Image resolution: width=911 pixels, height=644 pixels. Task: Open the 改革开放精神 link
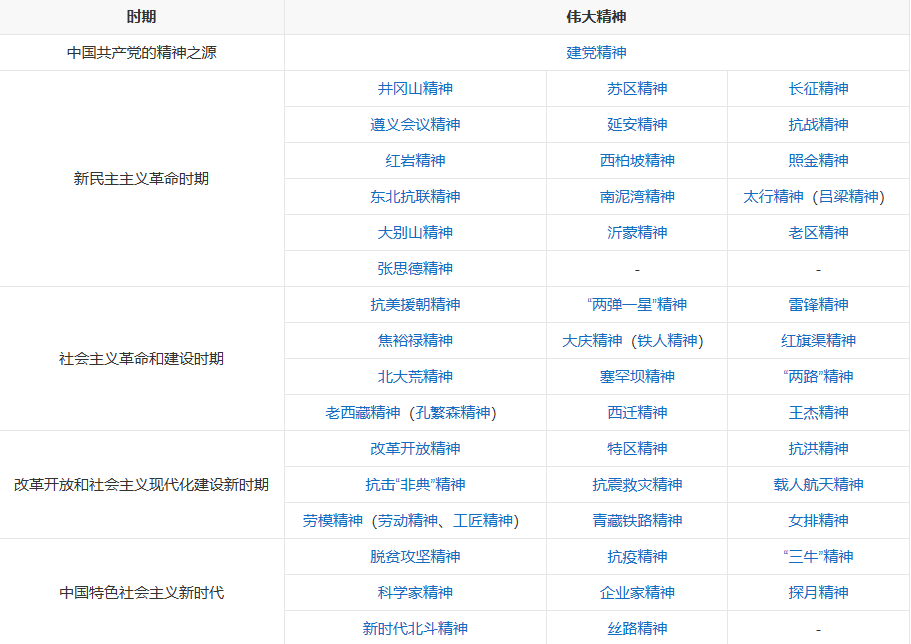[415, 449]
